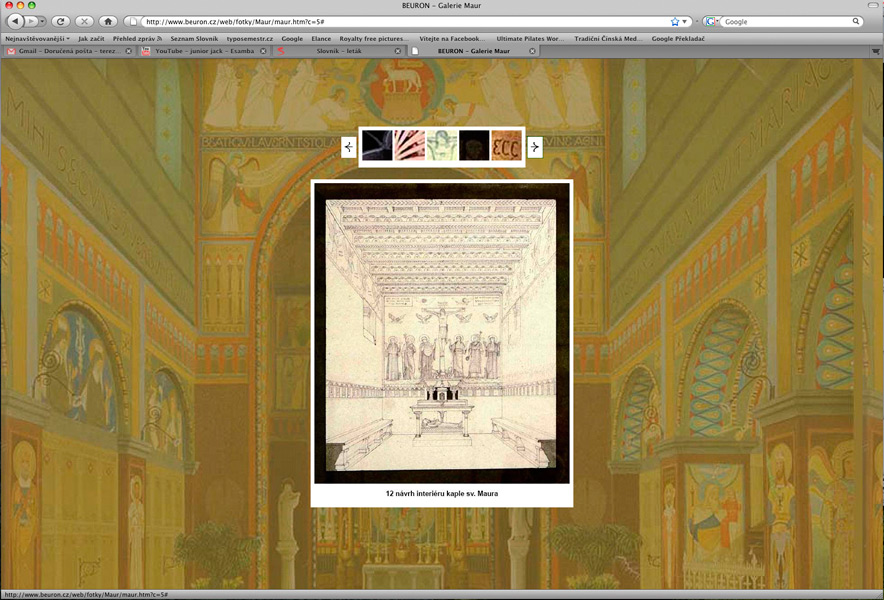Open the Ultimate Pilates Wor... bookmark
The width and height of the screenshot is (884, 600).
pyautogui.click(x=530, y=39)
